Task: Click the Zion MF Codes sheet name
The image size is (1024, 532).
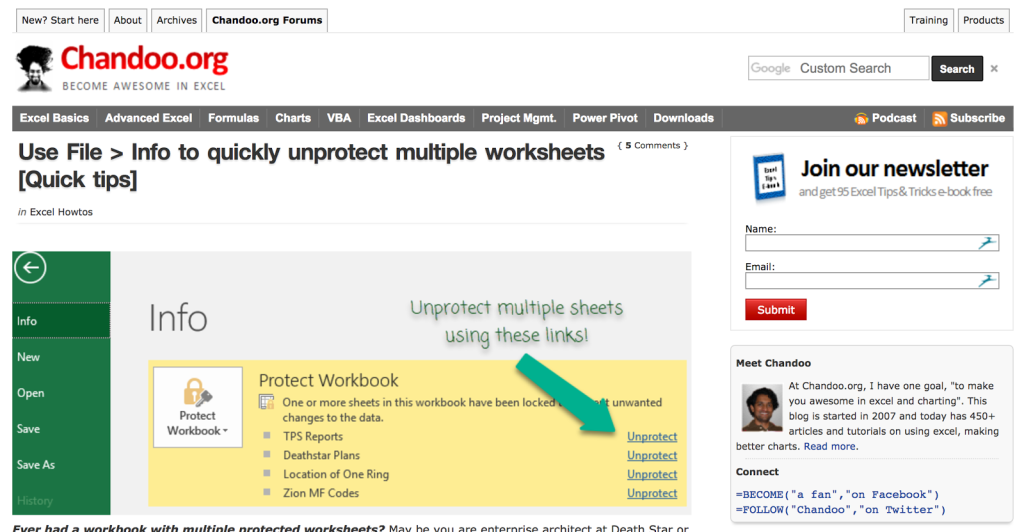Action: tap(321, 493)
